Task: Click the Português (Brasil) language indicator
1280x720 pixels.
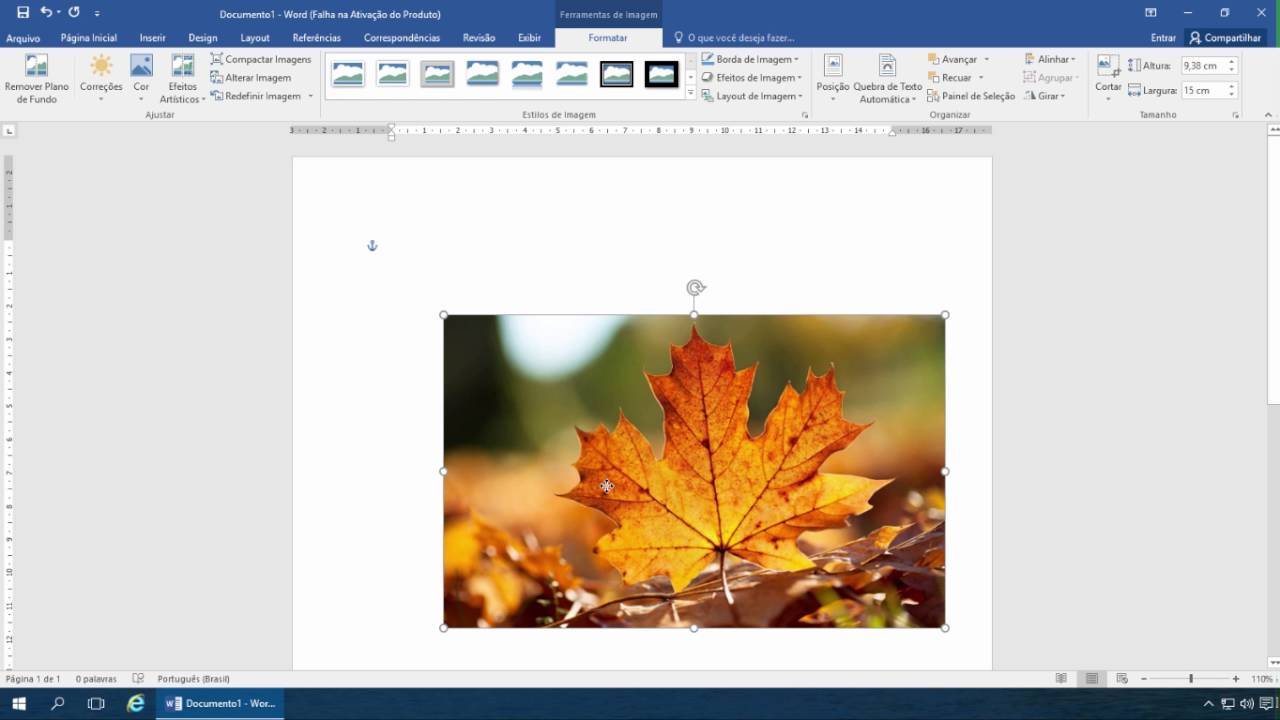Action: point(193,679)
